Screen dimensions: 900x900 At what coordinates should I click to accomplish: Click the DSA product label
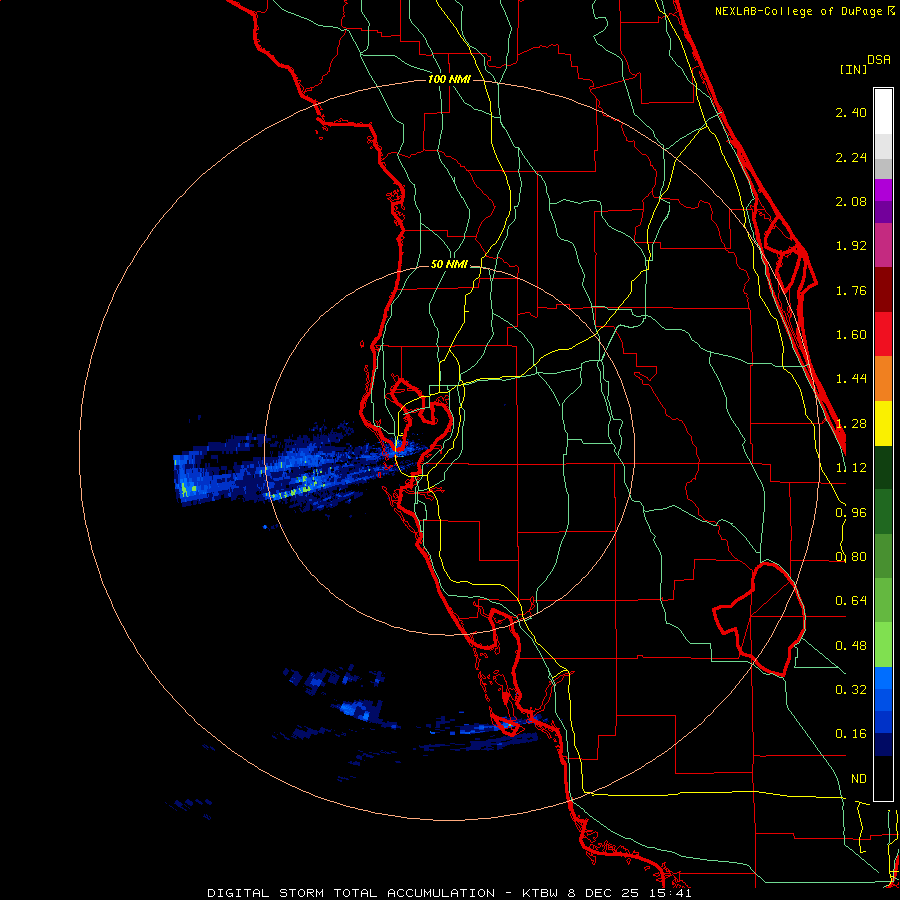point(879,60)
